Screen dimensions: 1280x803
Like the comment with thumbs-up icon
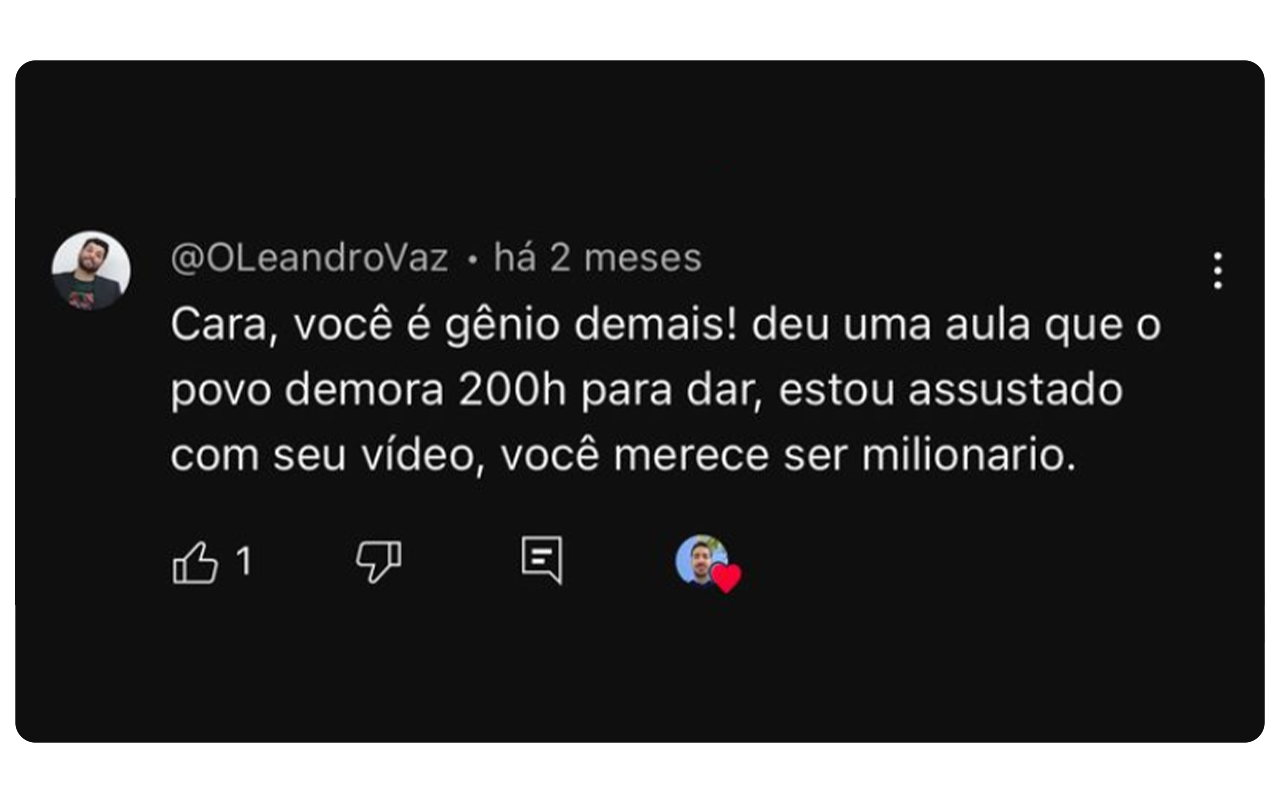(x=195, y=562)
